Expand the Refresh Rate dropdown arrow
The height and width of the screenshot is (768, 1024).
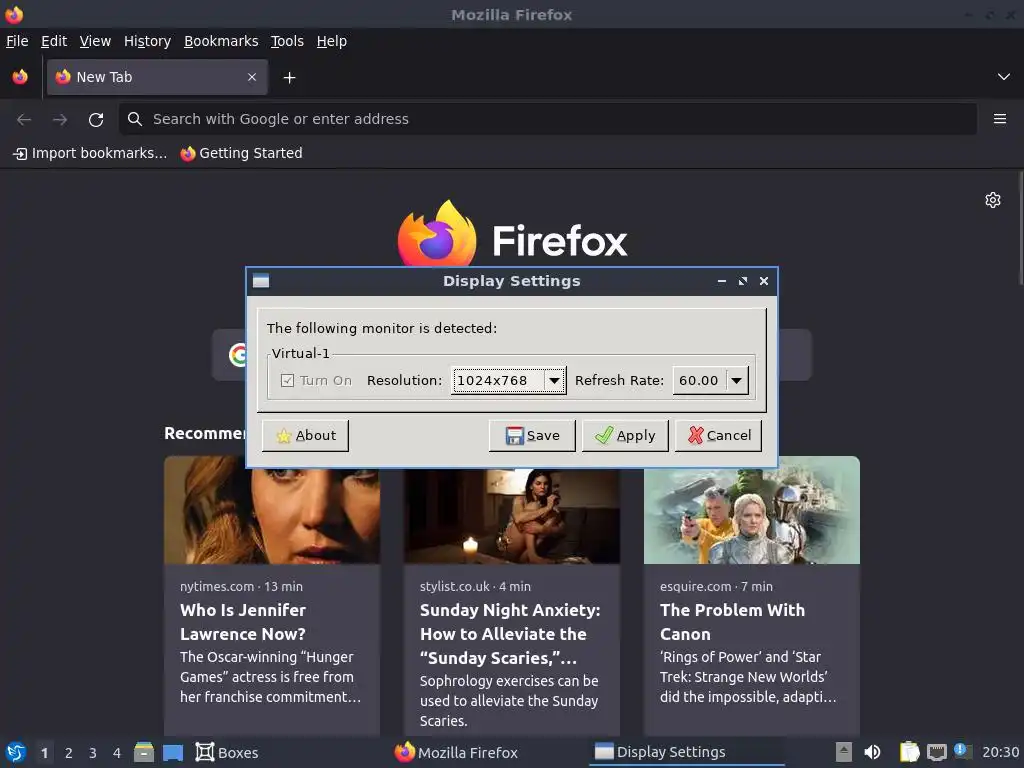pos(737,381)
